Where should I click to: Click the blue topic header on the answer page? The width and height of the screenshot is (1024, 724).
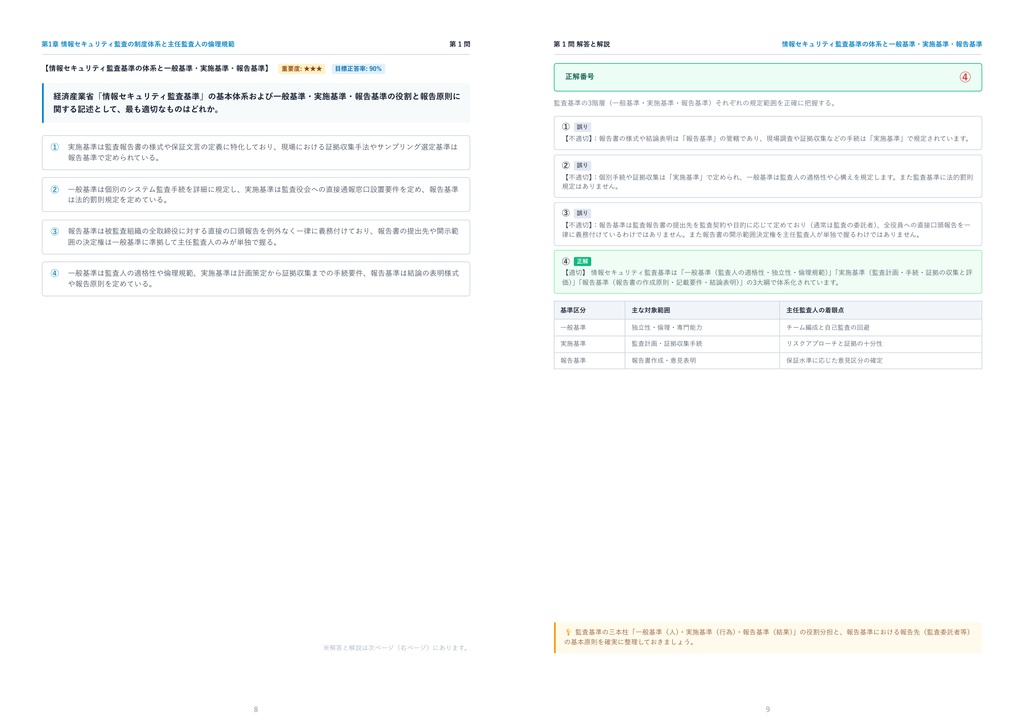click(x=882, y=44)
